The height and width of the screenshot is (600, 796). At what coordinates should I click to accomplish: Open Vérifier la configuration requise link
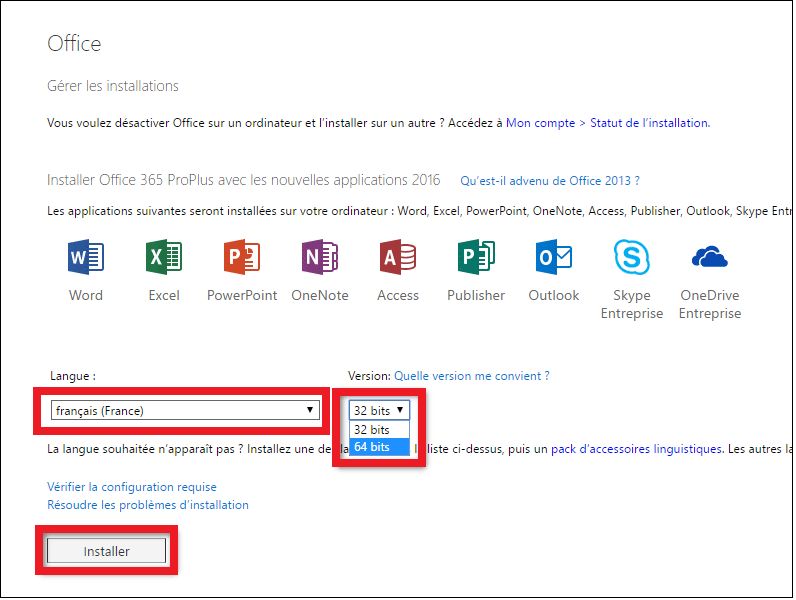[132, 487]
